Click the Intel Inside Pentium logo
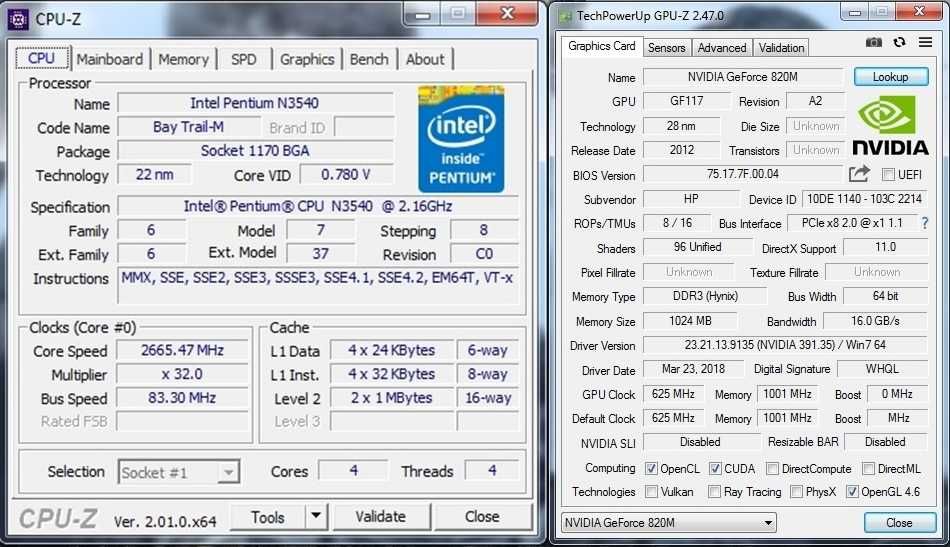Screen dimensions: 950x547 click(461, 139)
